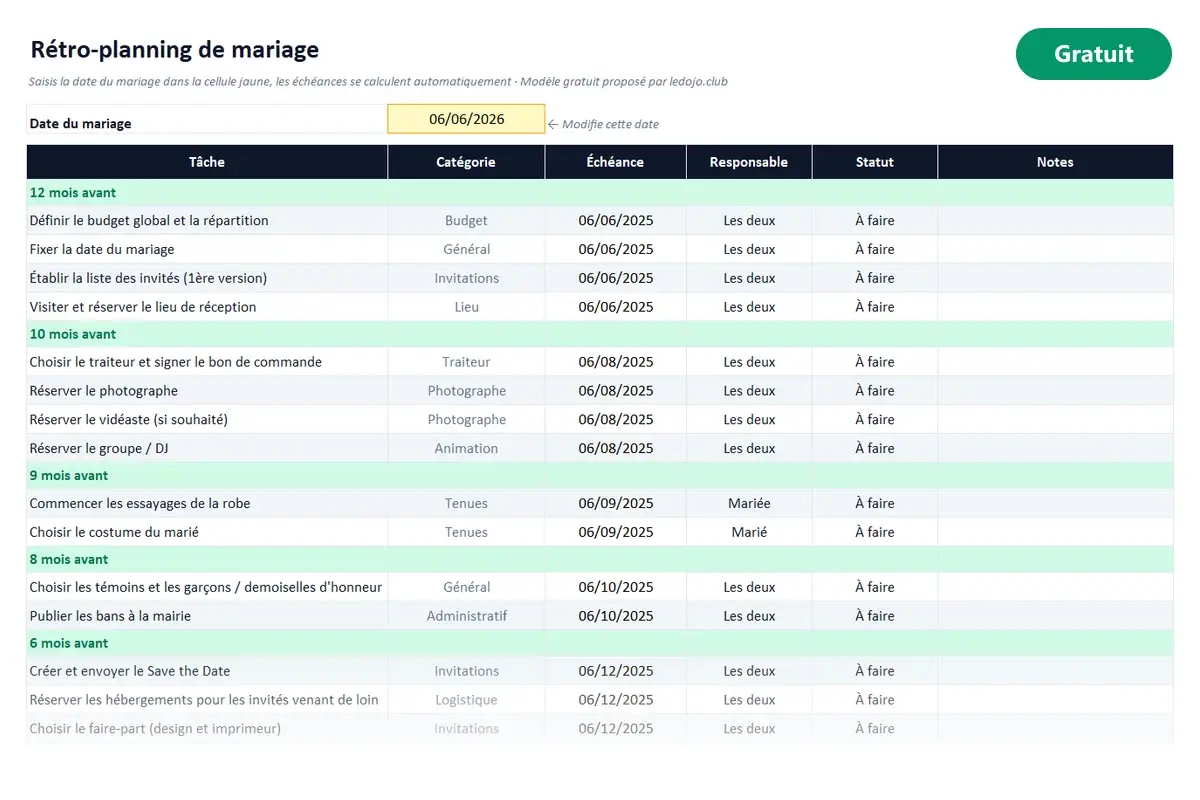
Task: Select the Traiteur category cell
Action: coord(466,362)
